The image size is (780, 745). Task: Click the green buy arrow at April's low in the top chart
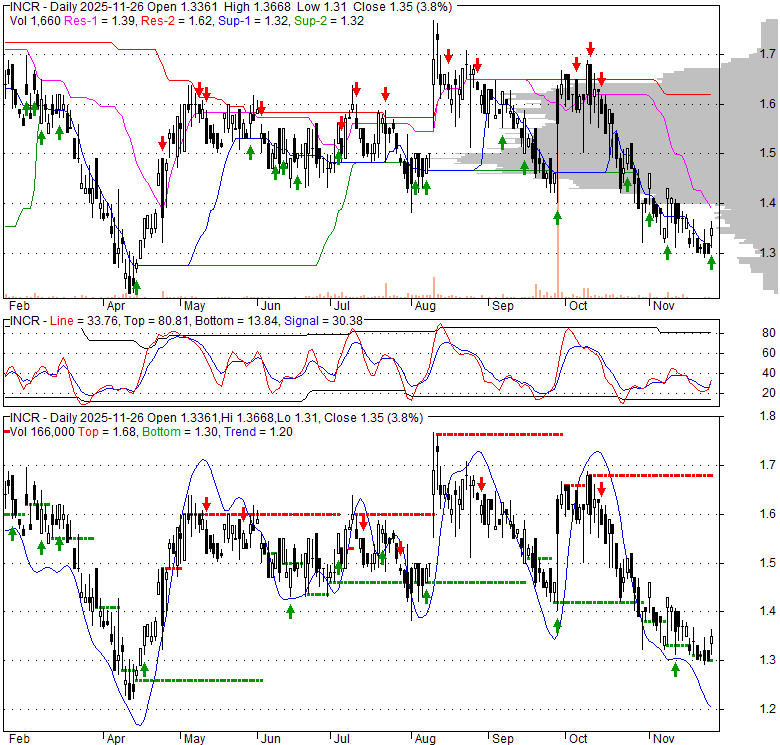(136, 285)
